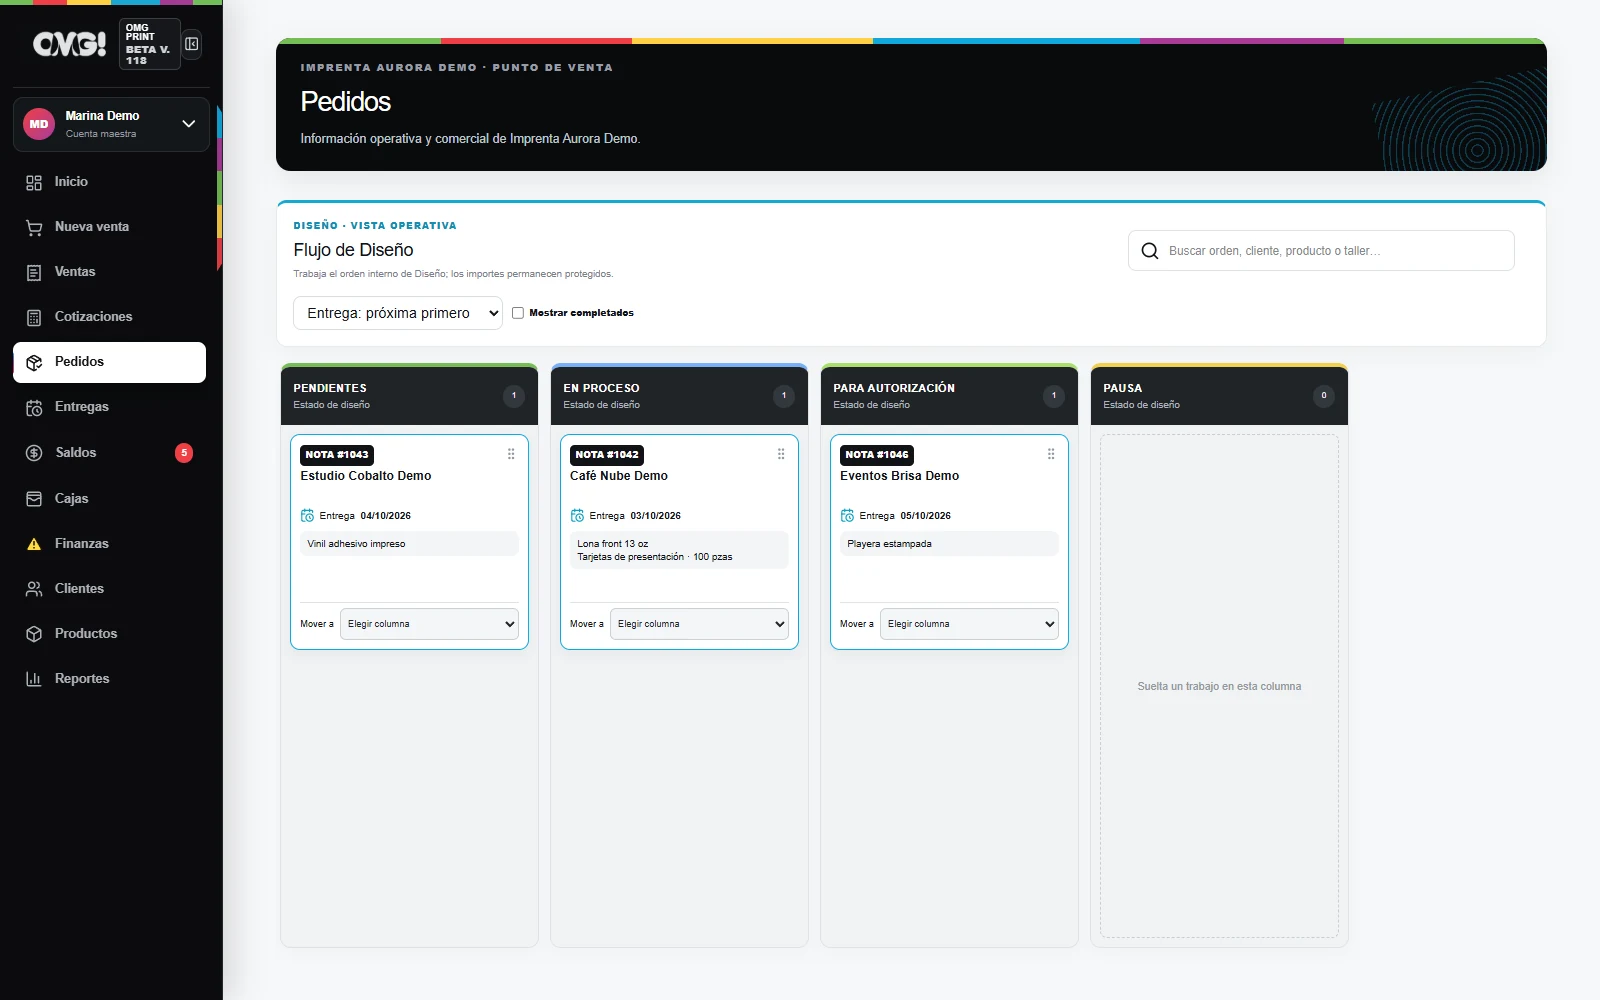Click the Entregas calendar icon

(x=34, y=407)
